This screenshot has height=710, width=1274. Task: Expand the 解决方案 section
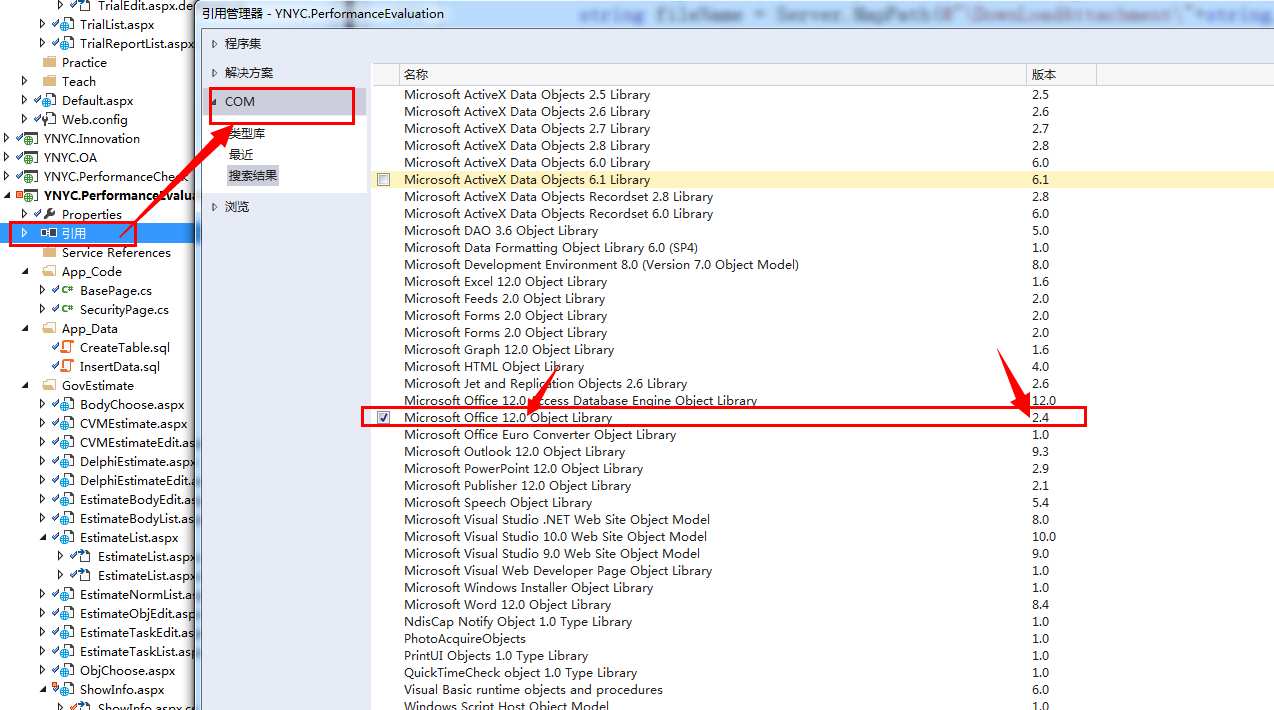coord(214,73)
